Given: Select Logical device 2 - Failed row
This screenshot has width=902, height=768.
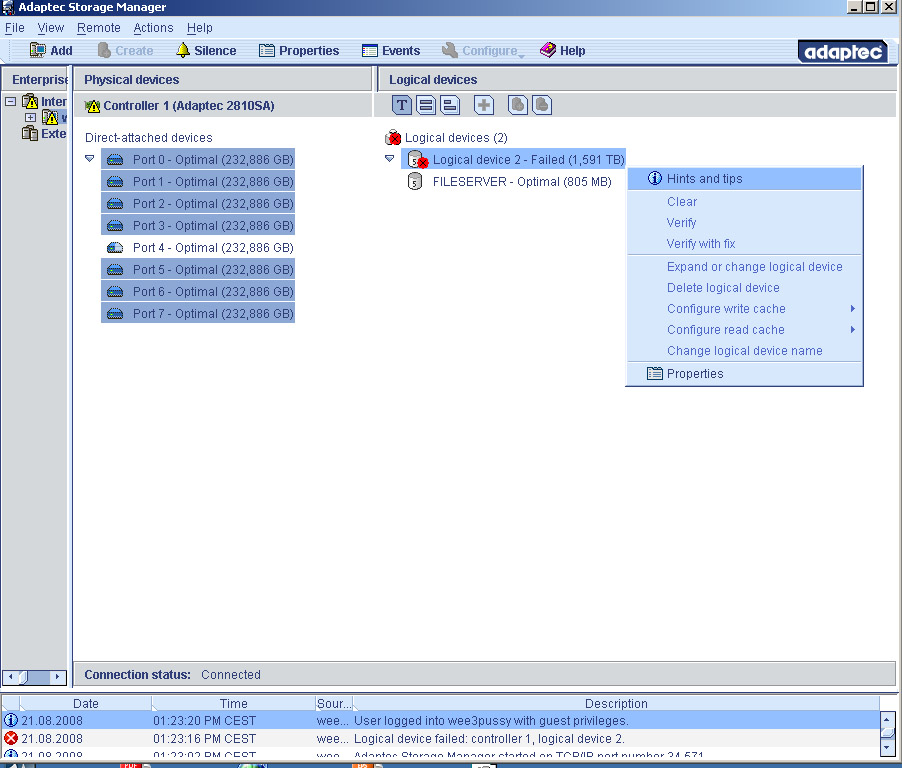Looking at the screenshot, I should pos(513,159).
